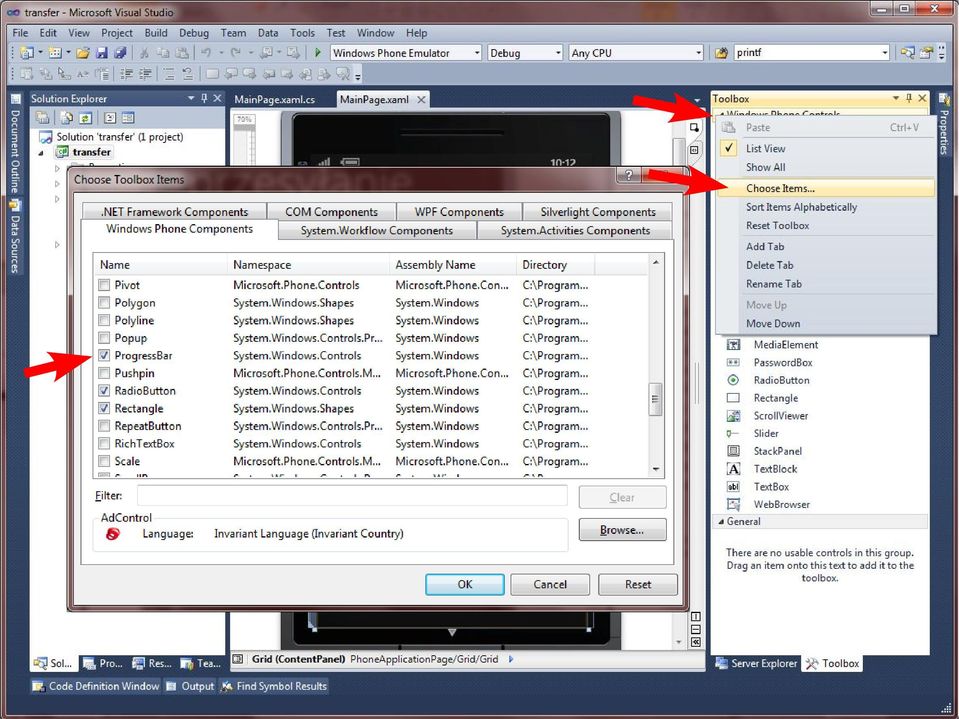Uncheck the ProgressBar checkbox
The image size is (959, 719).
[x=104, y=355]
